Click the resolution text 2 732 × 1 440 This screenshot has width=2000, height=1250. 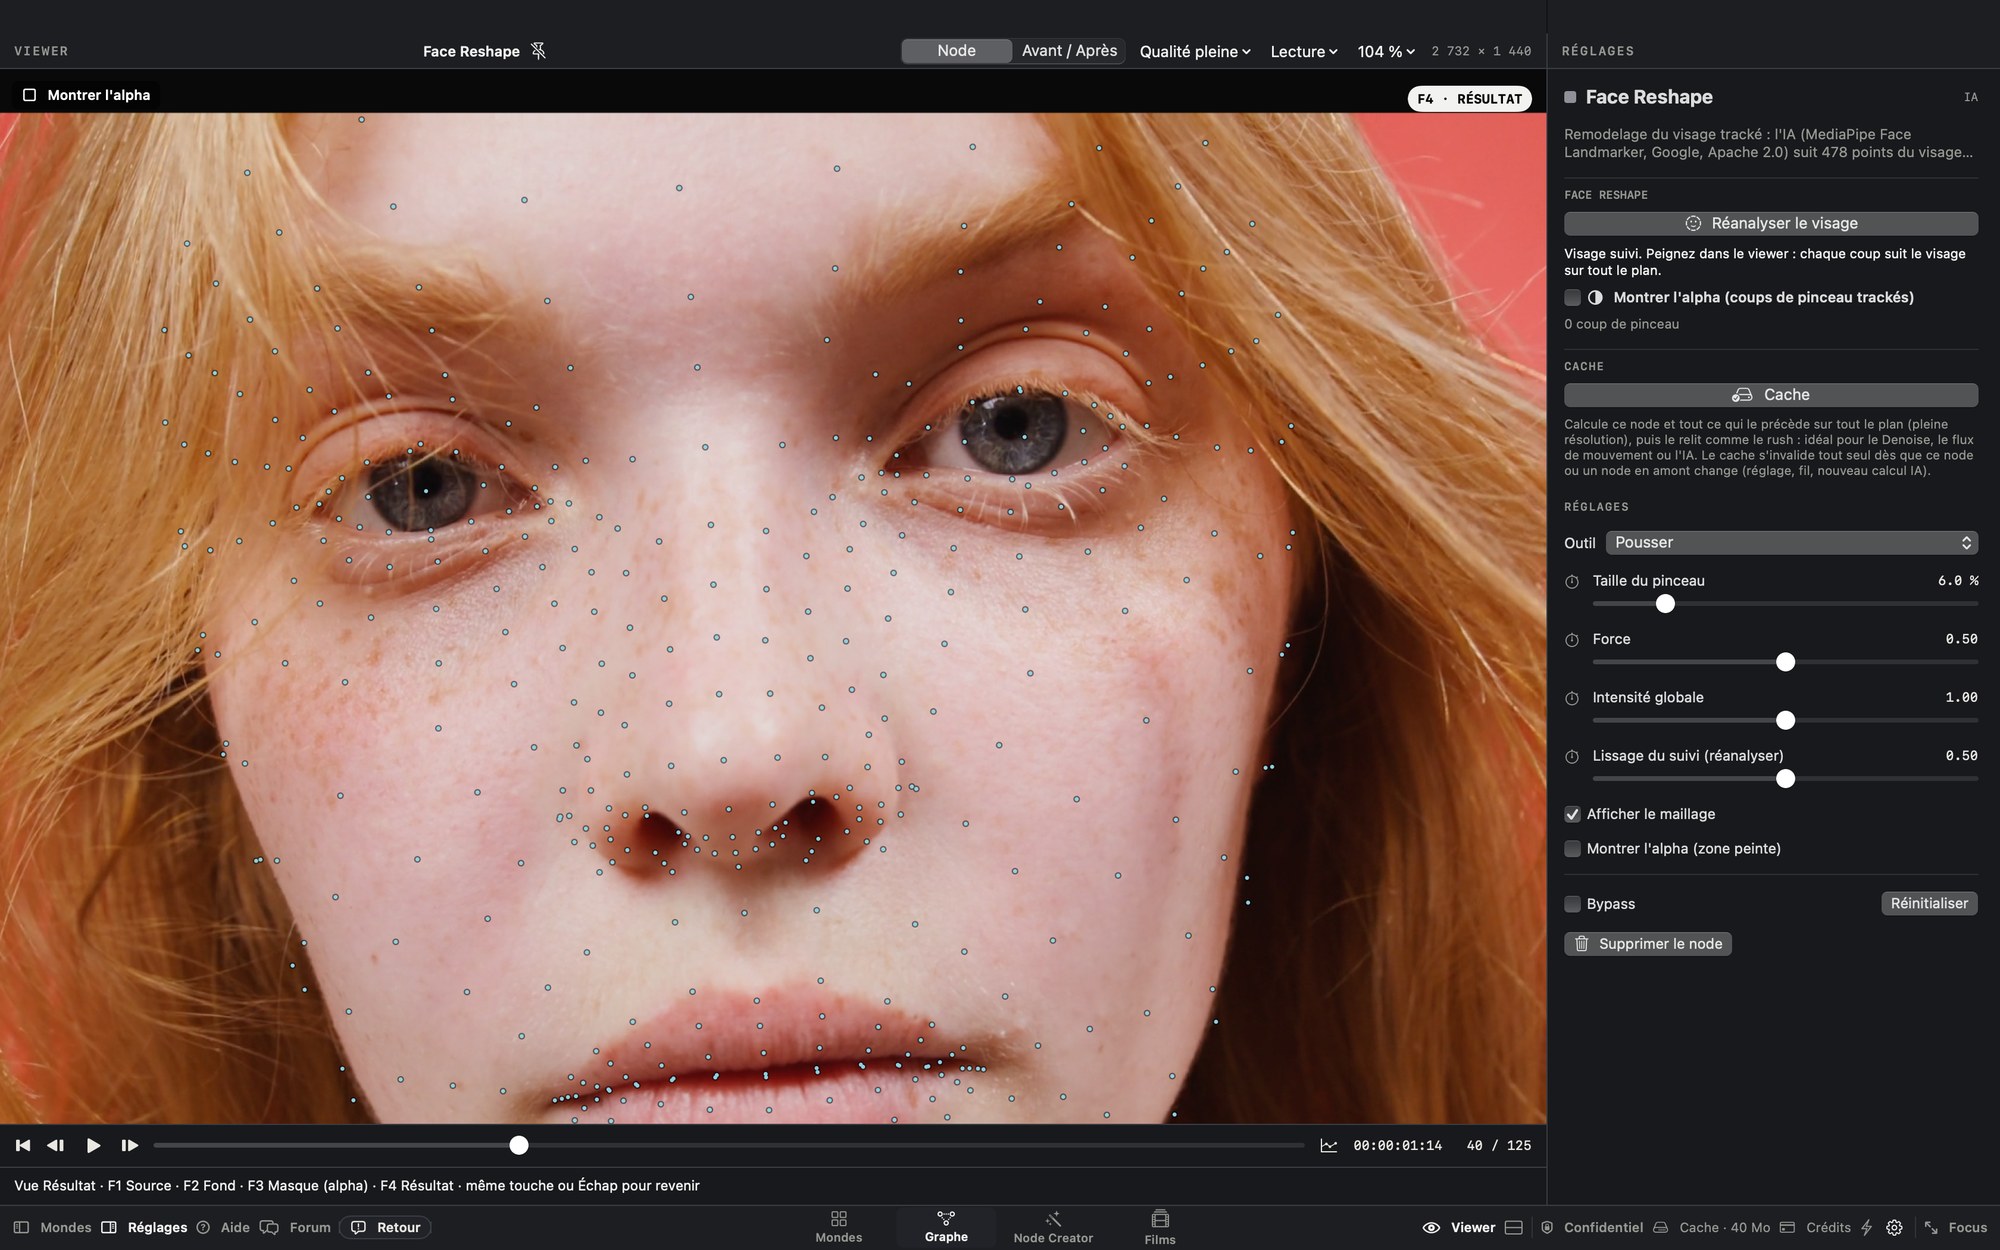pyautogui.click(x=1481, y=52)
